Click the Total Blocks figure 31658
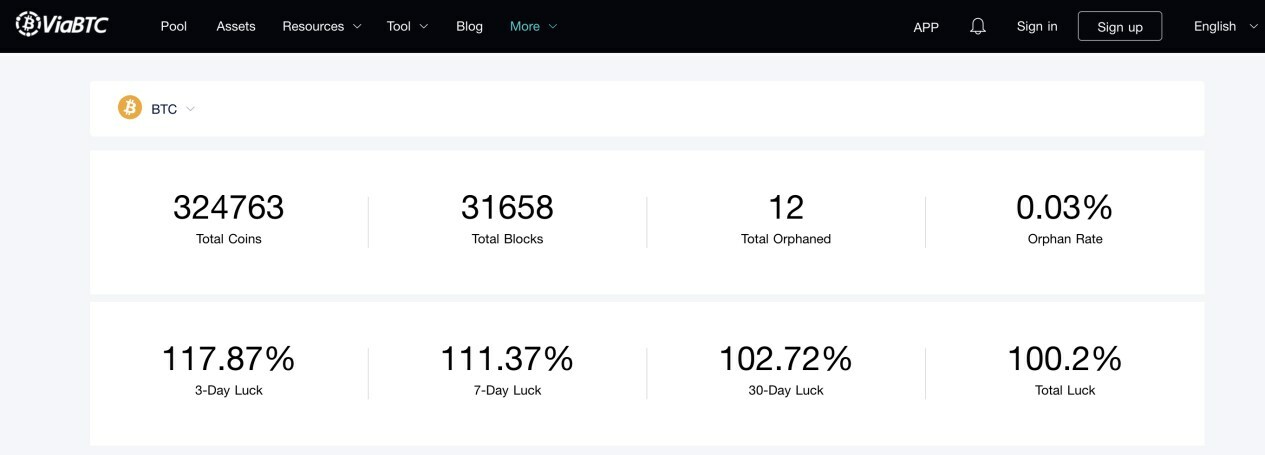This screenshot has width=1265, height=455. [x=507, y=208]
